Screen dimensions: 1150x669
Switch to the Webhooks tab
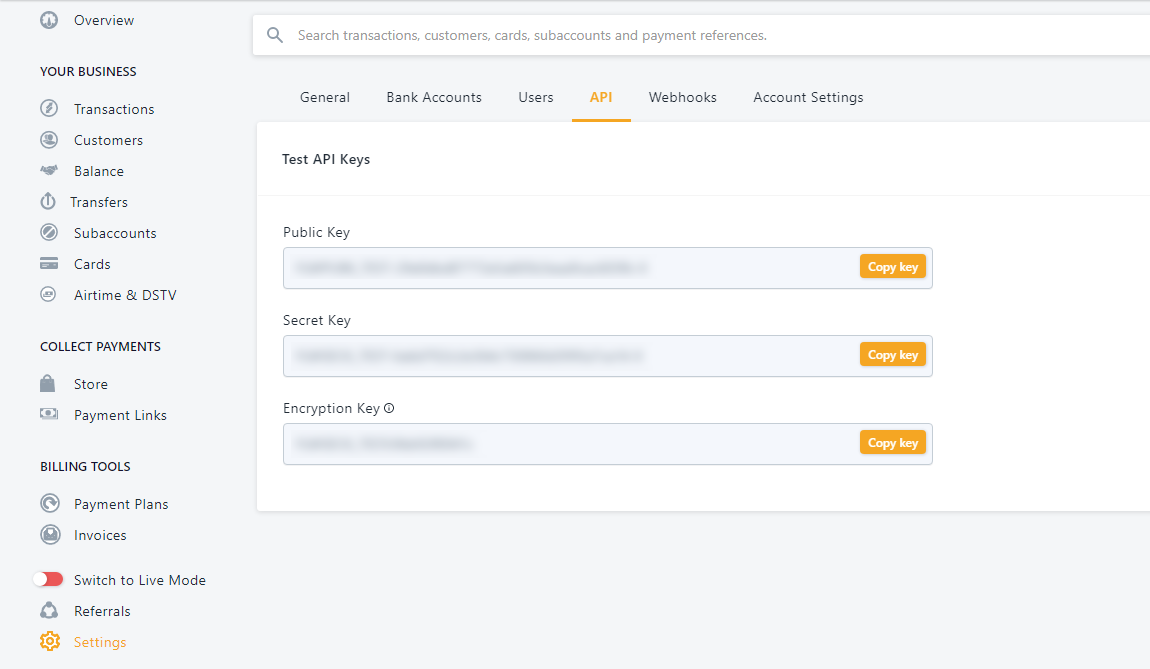coord(682,98)
